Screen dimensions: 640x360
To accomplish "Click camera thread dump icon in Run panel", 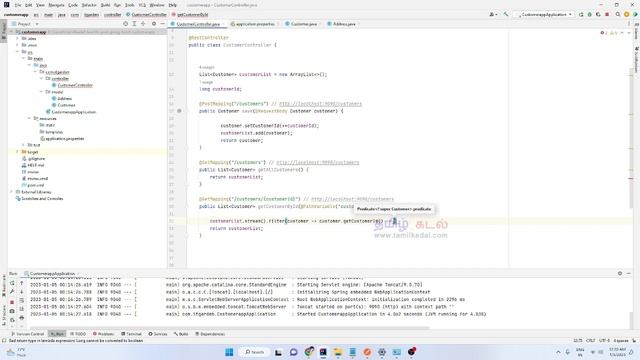I will pos(12,311).
